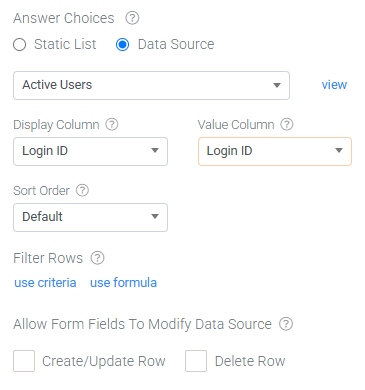The height and width of the screenshot is (390, 365).
Task: Expand the Value Column Login ID dropdown
Action: 275,151
